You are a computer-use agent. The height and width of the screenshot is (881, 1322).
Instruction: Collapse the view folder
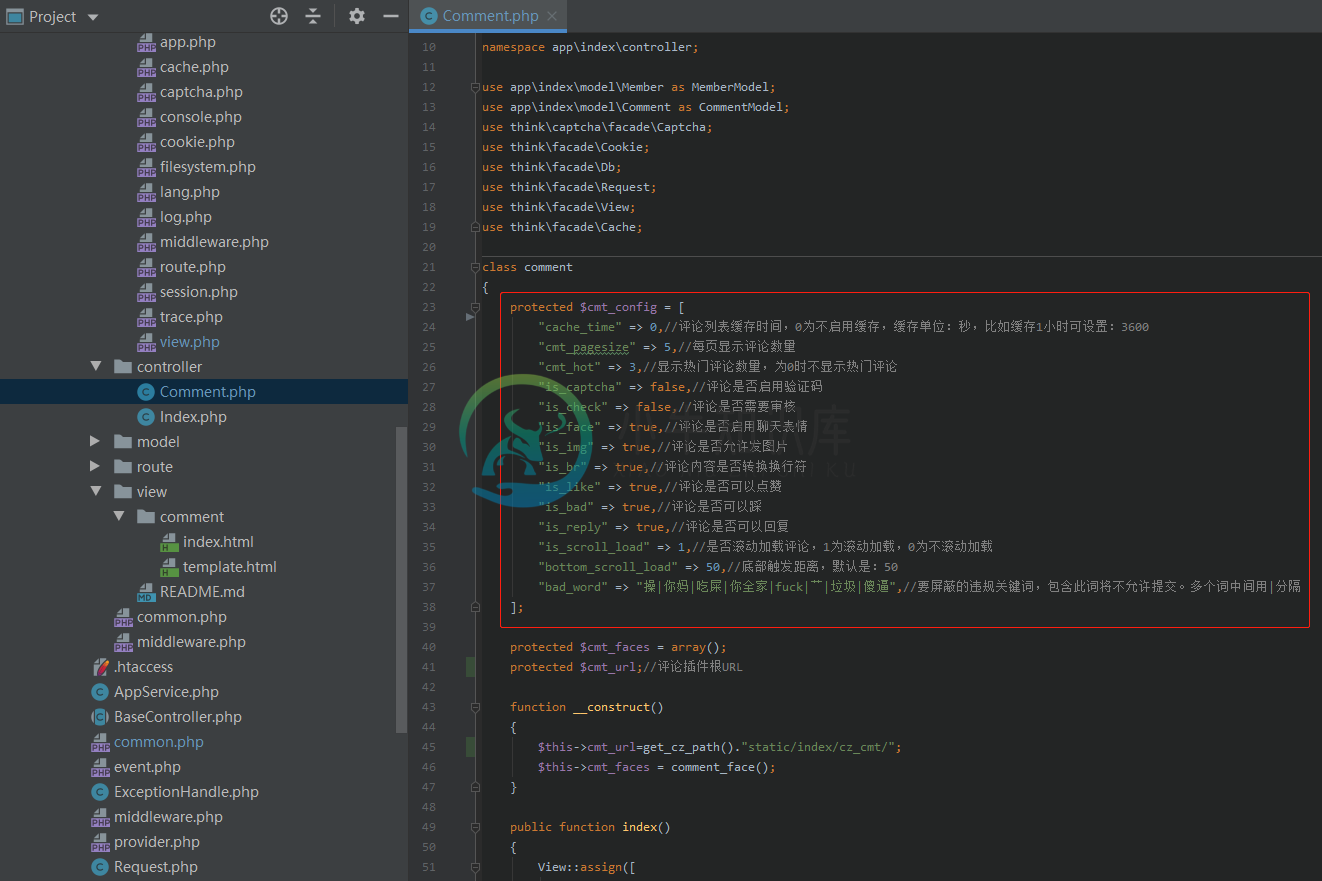pos(96,492)
